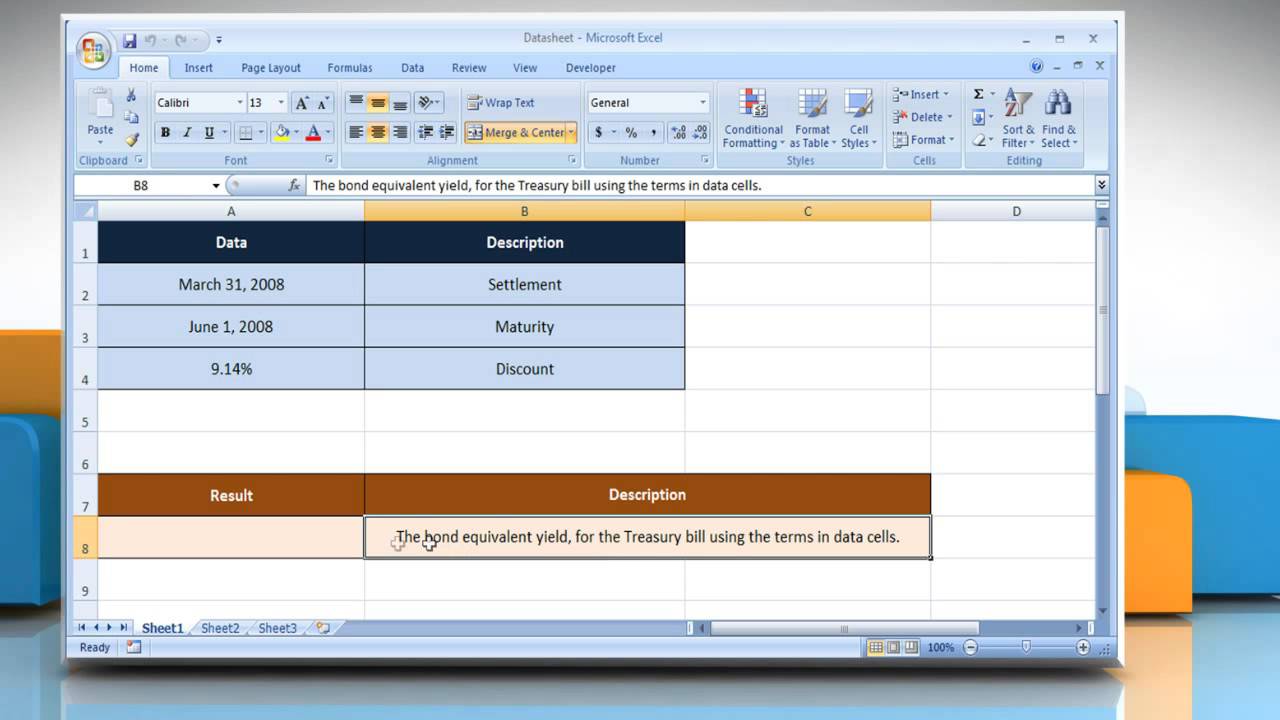Click Insert cells button

tap(922, 94)
